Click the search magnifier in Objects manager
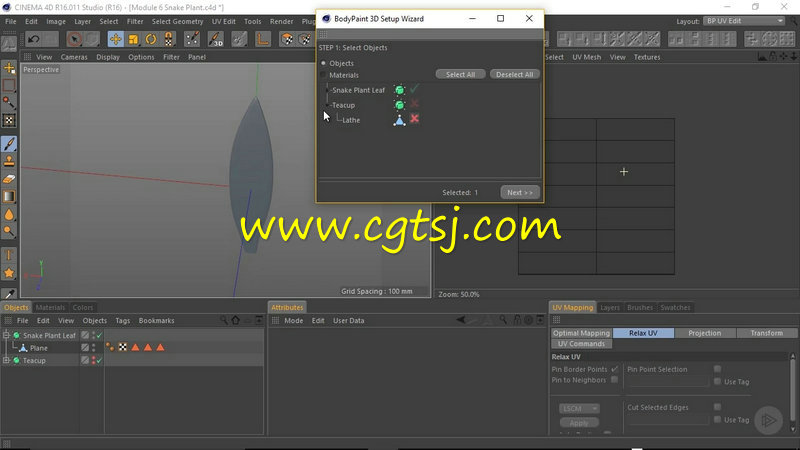The height and width of the screenshot is (450, 800). pos(223,320)
